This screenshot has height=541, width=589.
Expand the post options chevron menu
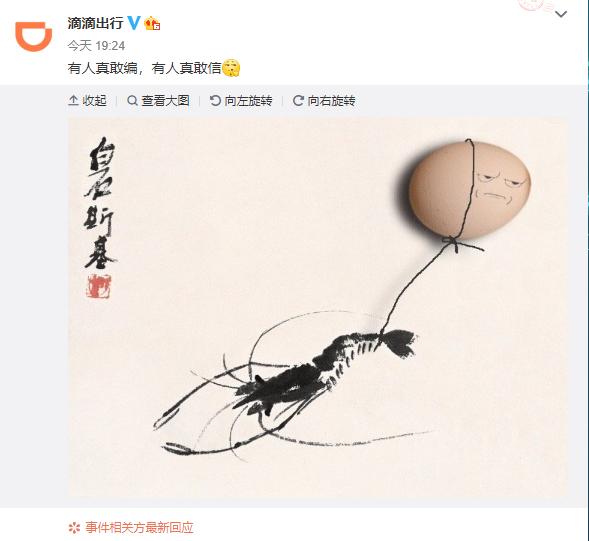click(561, 14)
